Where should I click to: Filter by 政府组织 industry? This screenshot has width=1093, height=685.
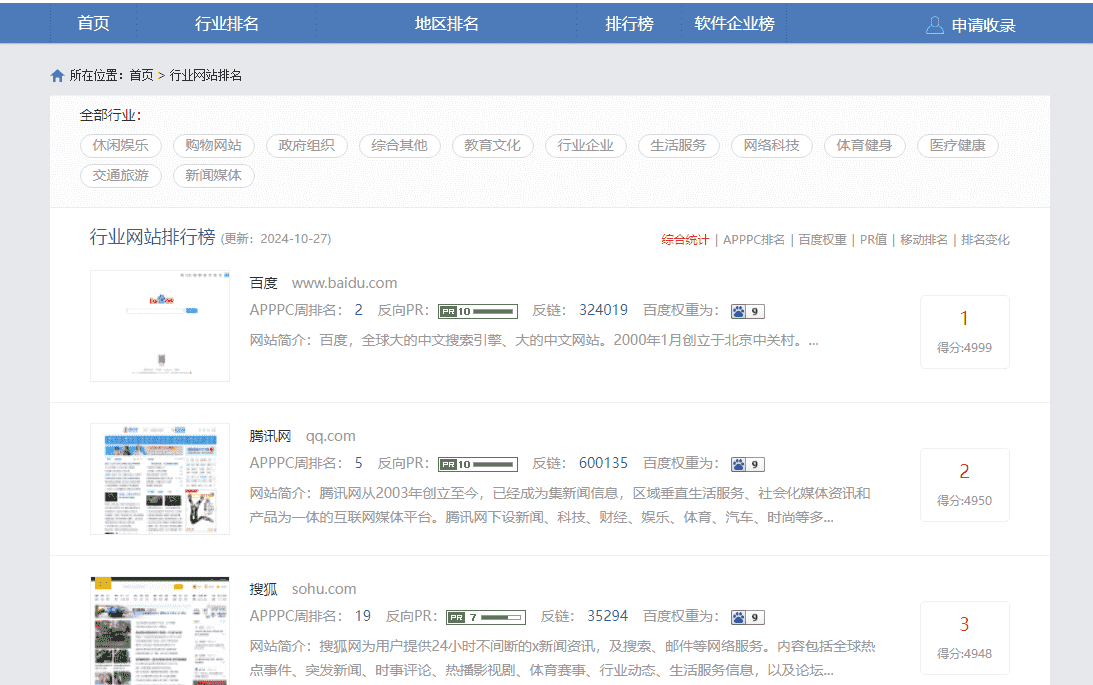click(307, 146)
